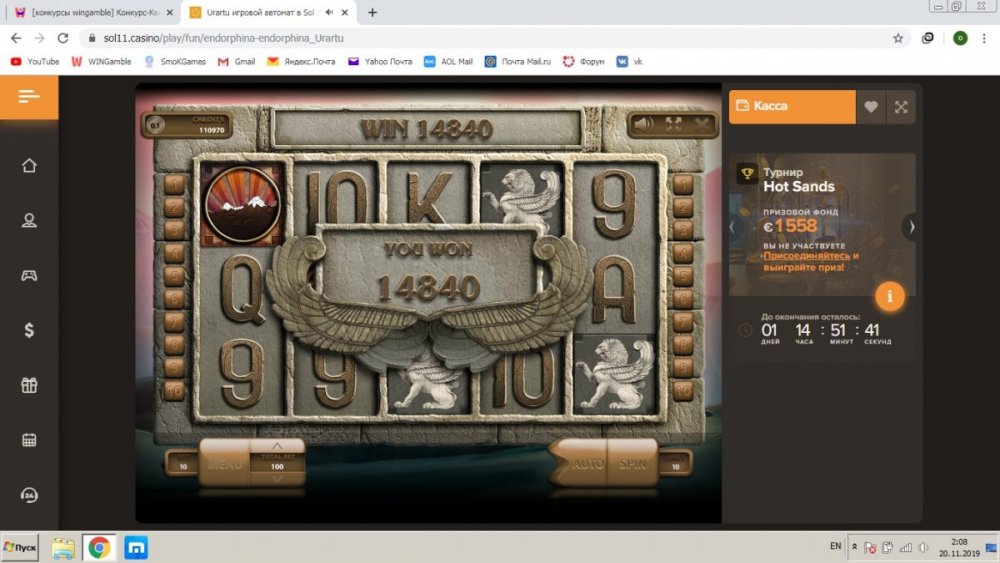
Task: Switch to the wingamble contest browser tab
Action: (x=89, y=13)
